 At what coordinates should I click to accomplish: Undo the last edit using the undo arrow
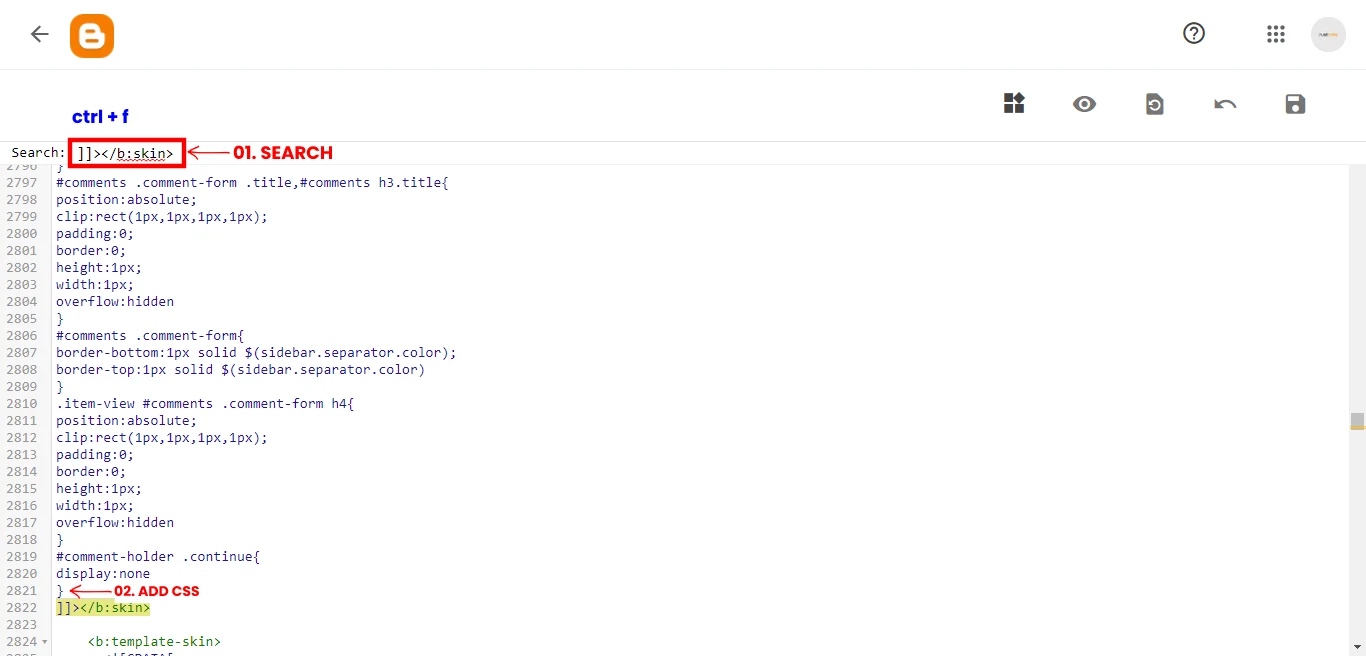(x=1225, y=104)
